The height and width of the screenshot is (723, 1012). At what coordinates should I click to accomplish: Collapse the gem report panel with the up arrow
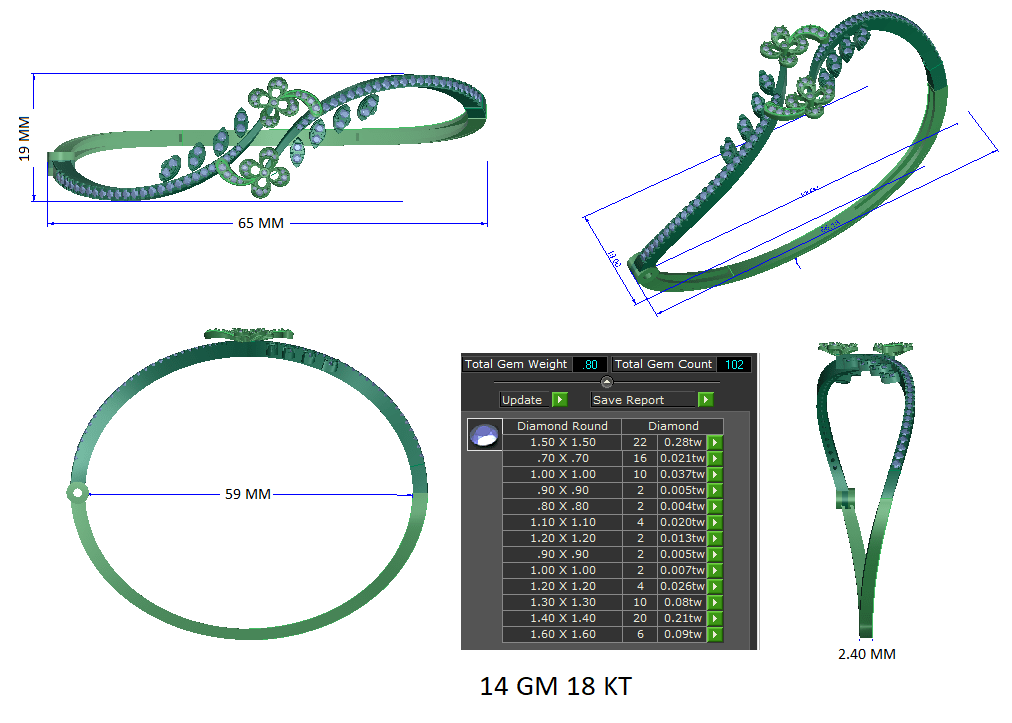(x=606, y=382)
